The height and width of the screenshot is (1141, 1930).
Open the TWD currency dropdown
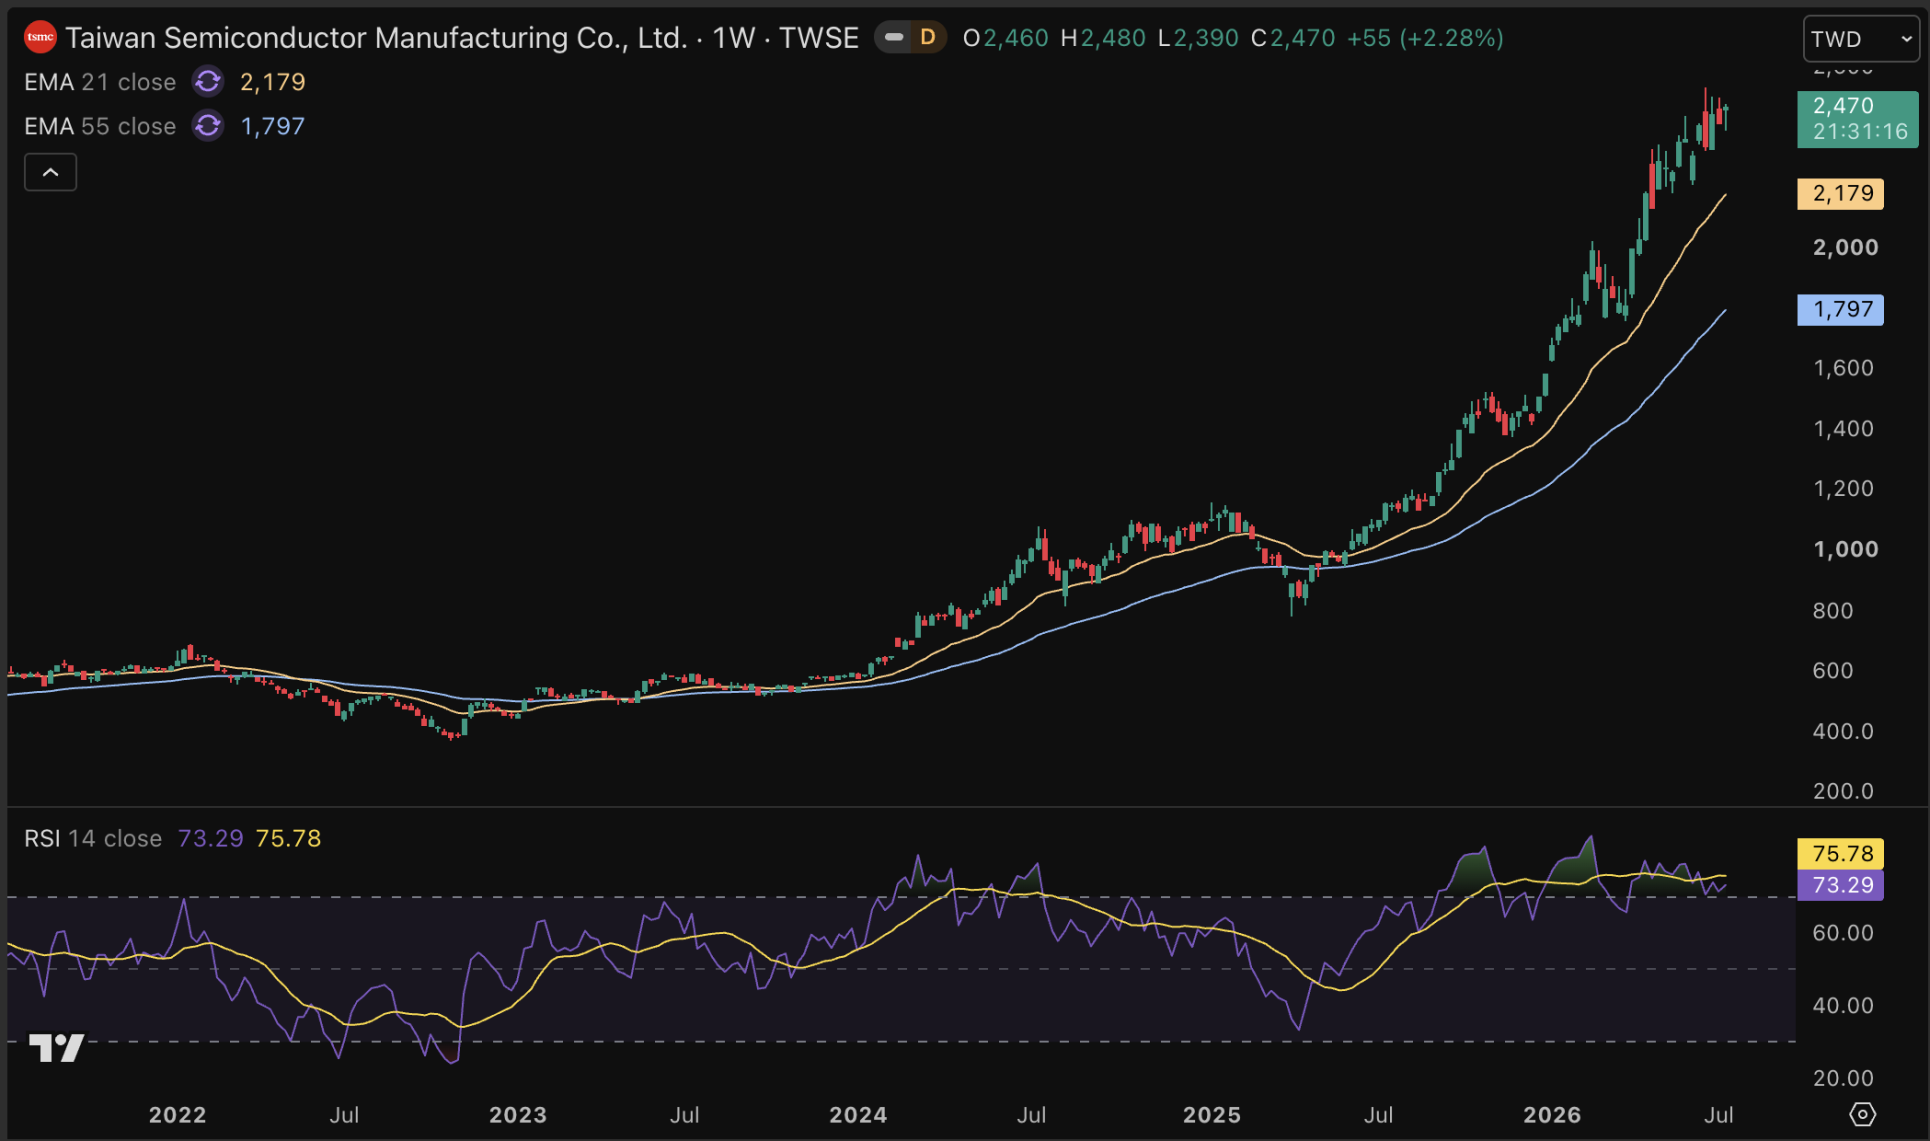click(1861, 39)
